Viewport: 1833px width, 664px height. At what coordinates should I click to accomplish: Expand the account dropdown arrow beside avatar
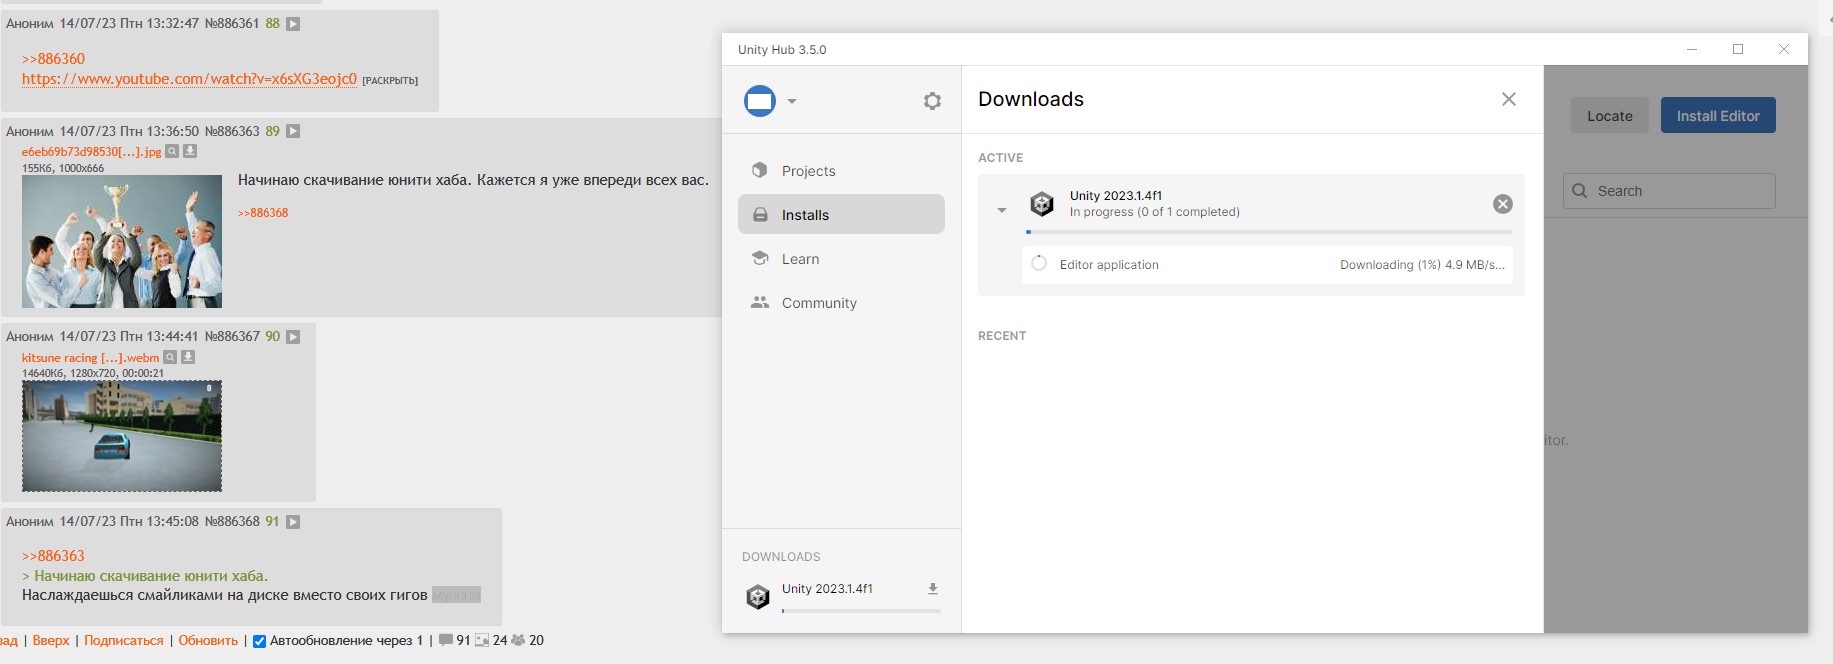tap(792, 101)
